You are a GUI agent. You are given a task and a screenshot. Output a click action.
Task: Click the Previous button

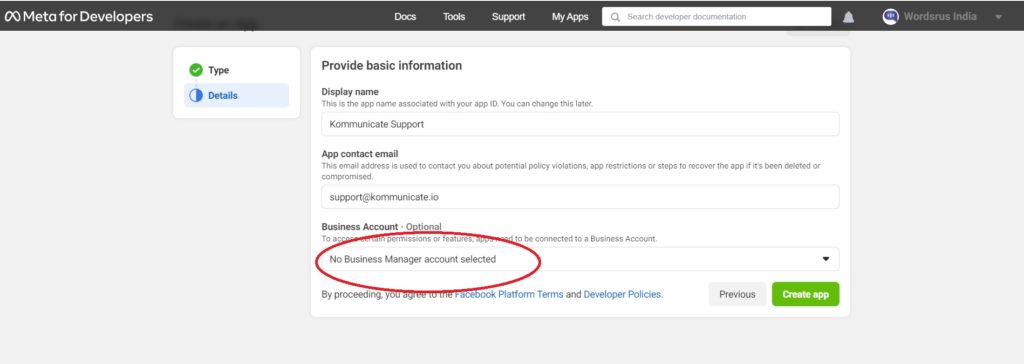coord(737,294)
